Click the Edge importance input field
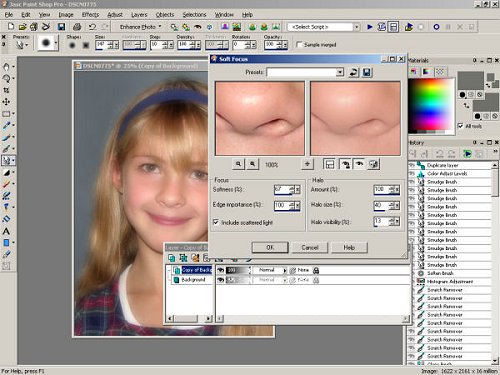The width and height of the screenshot is (500, 375). click(282, 205)
